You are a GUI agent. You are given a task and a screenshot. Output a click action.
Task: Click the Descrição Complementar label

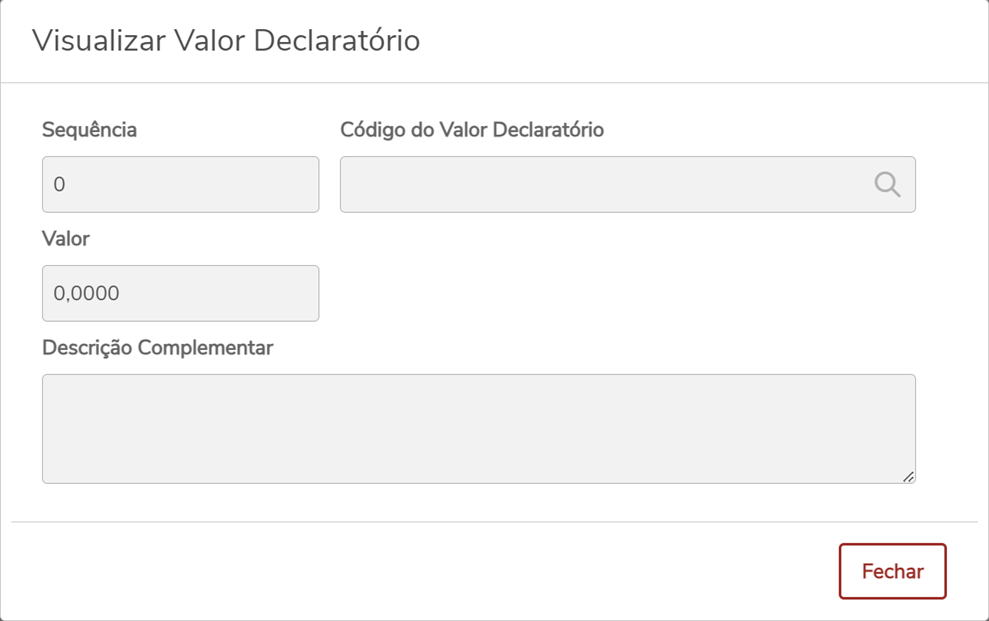pos(157,348)
